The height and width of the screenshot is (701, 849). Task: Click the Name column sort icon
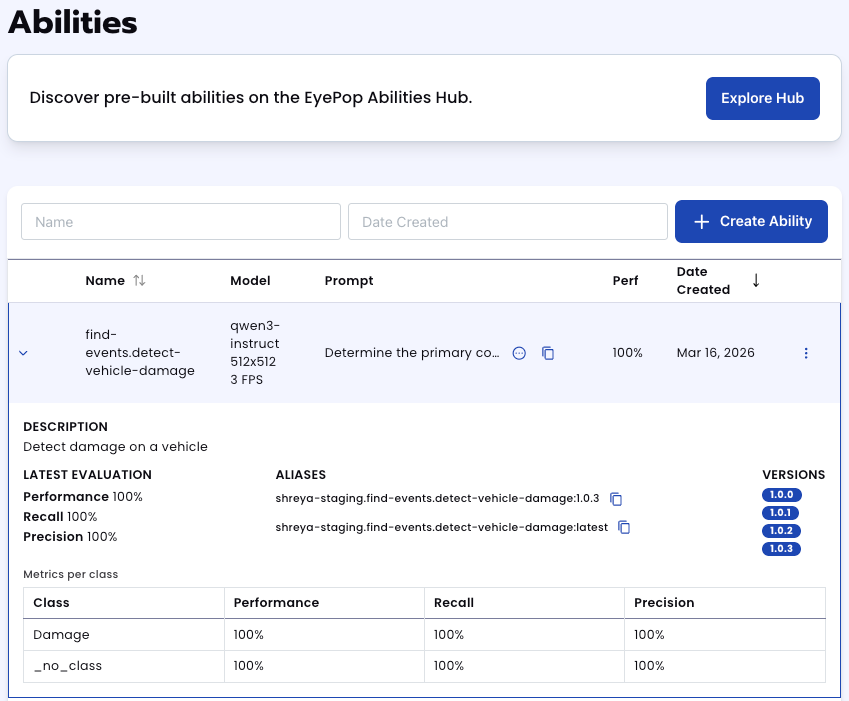139,281
